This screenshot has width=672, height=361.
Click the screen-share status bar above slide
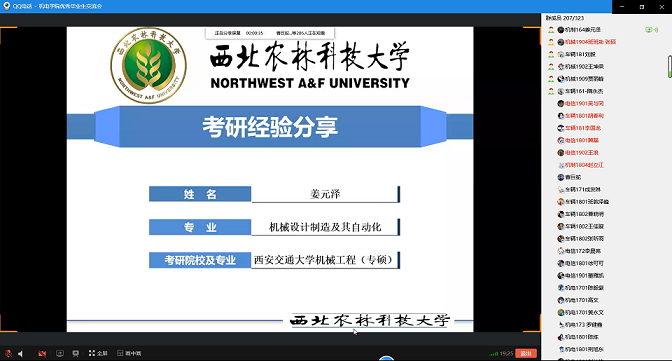point(270,33)
